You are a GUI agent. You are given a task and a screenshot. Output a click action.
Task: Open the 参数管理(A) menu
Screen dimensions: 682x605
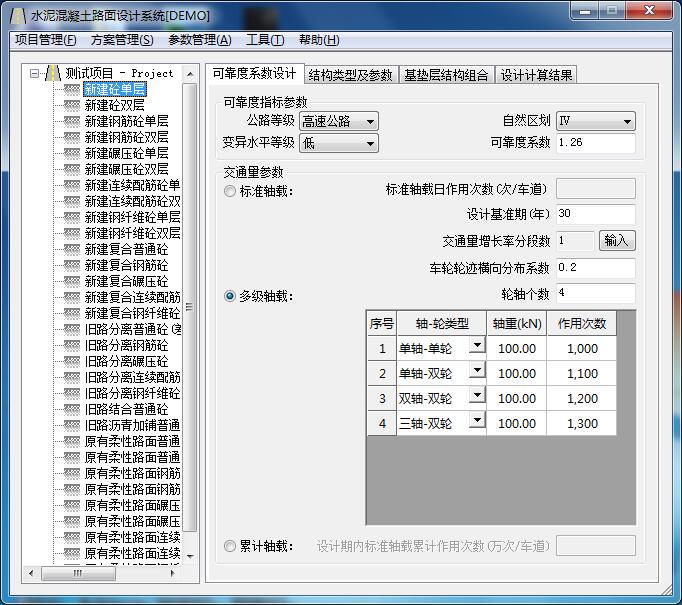coord(200,40)
